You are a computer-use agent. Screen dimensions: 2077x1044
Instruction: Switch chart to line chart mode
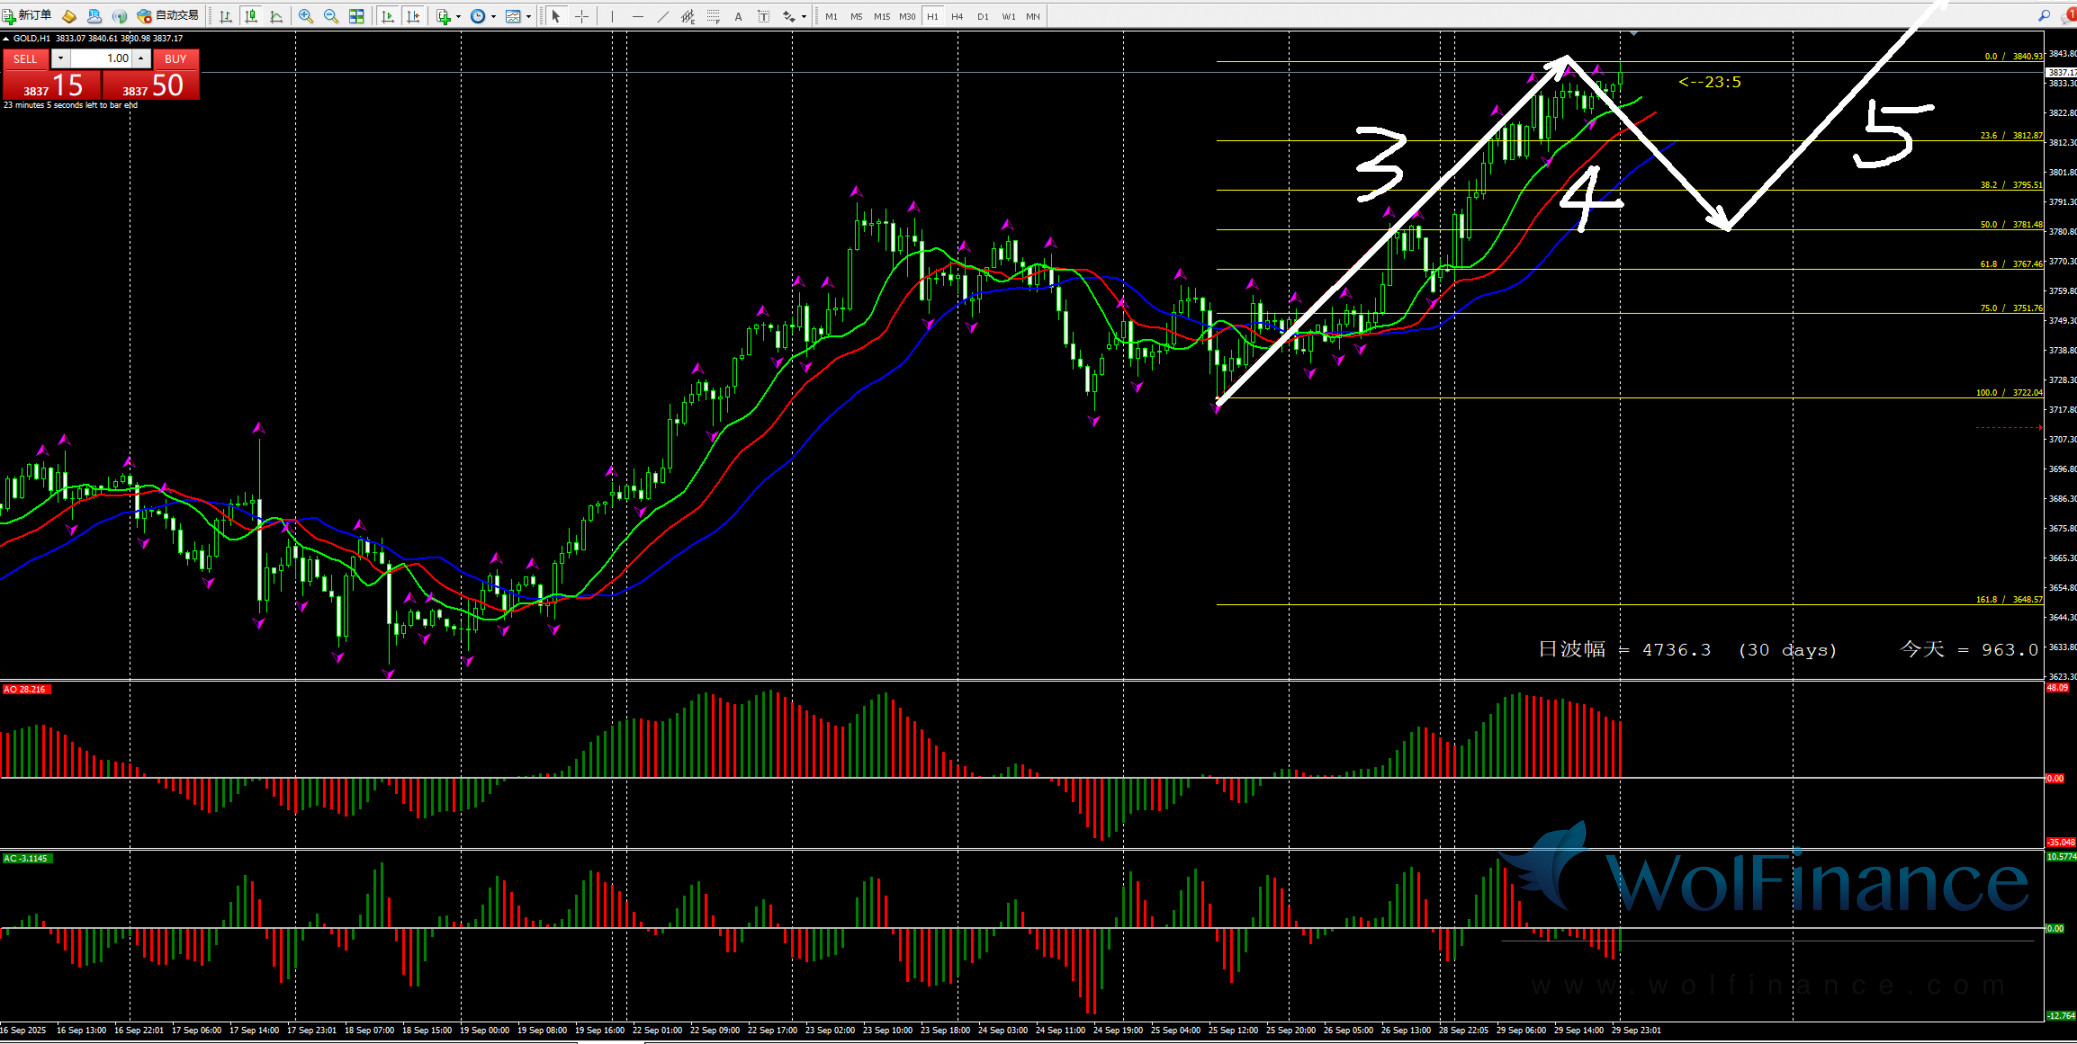coord(277,16)
